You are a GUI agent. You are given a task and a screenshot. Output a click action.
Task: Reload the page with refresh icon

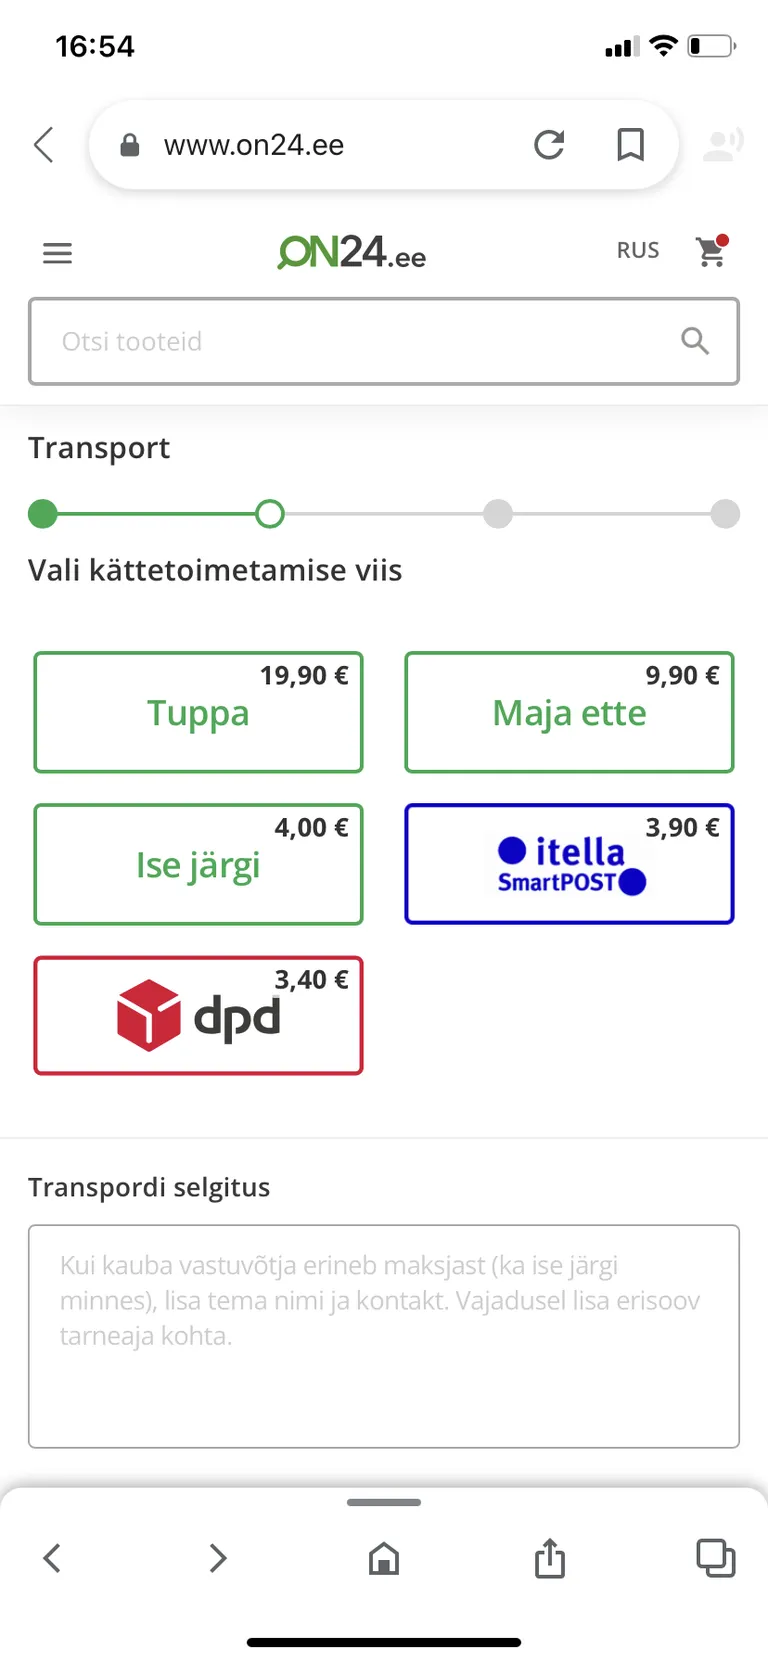pos(549,145)
